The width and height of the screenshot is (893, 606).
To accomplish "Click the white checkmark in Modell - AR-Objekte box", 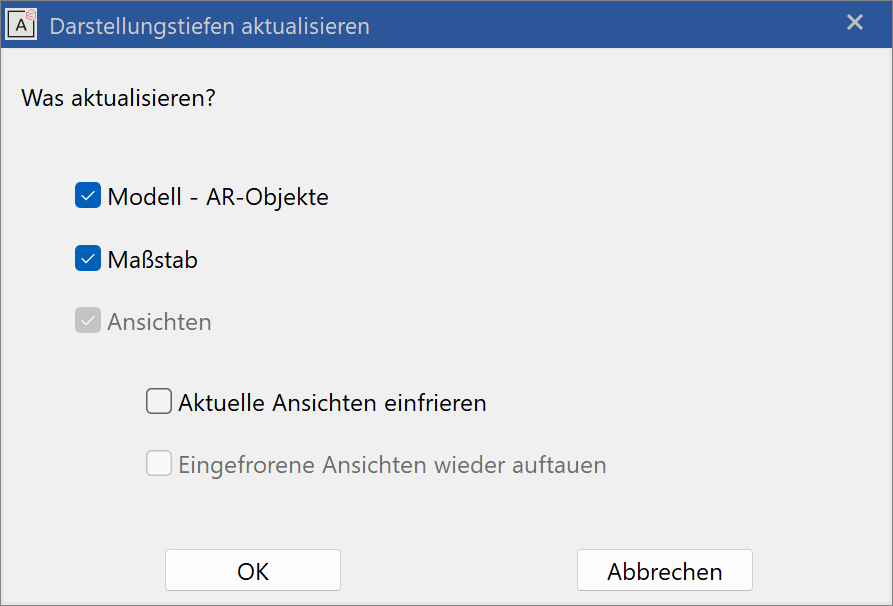I will (x=88, y=196).
